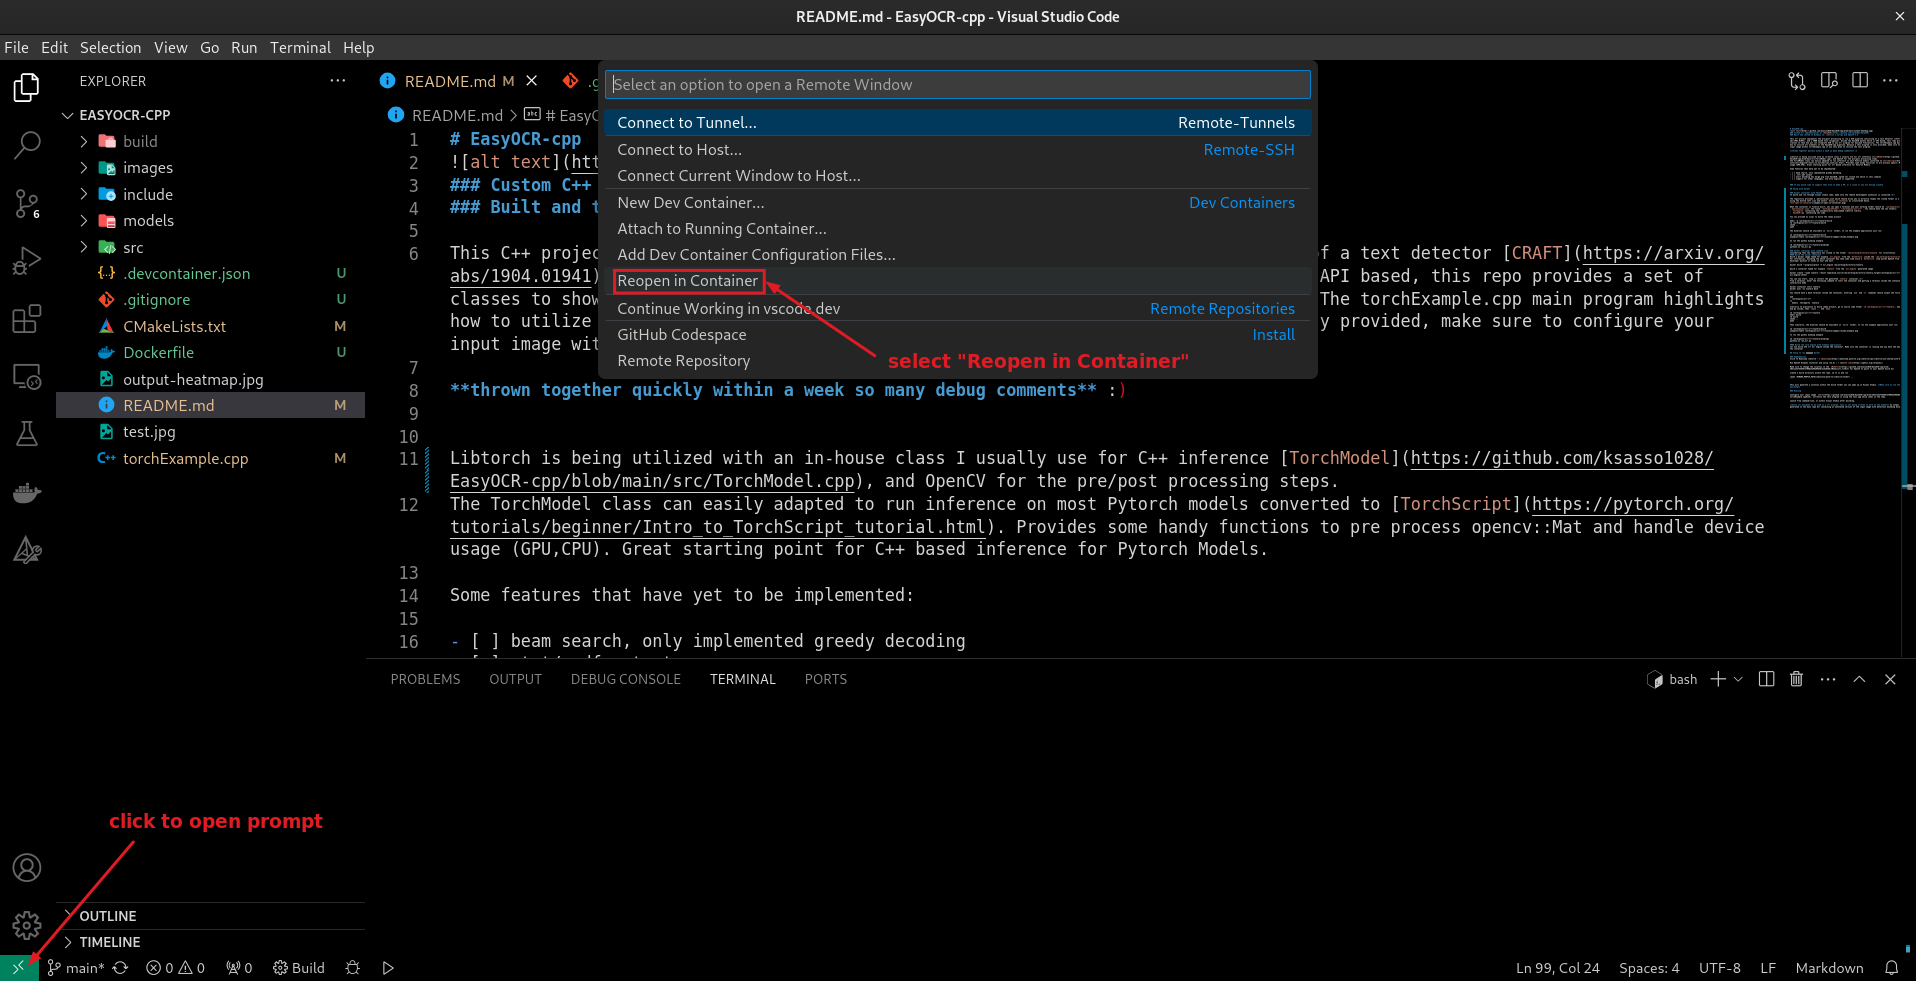Click the UTF-8 encoding indicator
Screen dimensions: 1916x981
[x=1719, y=968]
